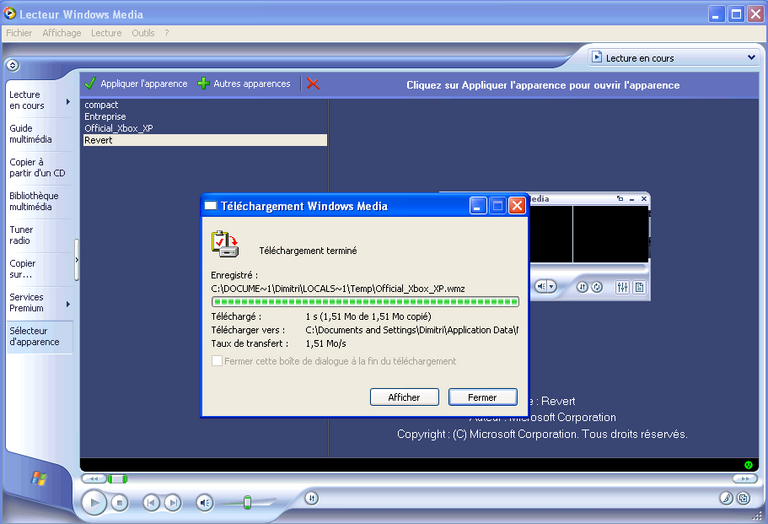The image size is (768, 524).
Task: Open the Affichage menu
Action: tap(62, 33)
